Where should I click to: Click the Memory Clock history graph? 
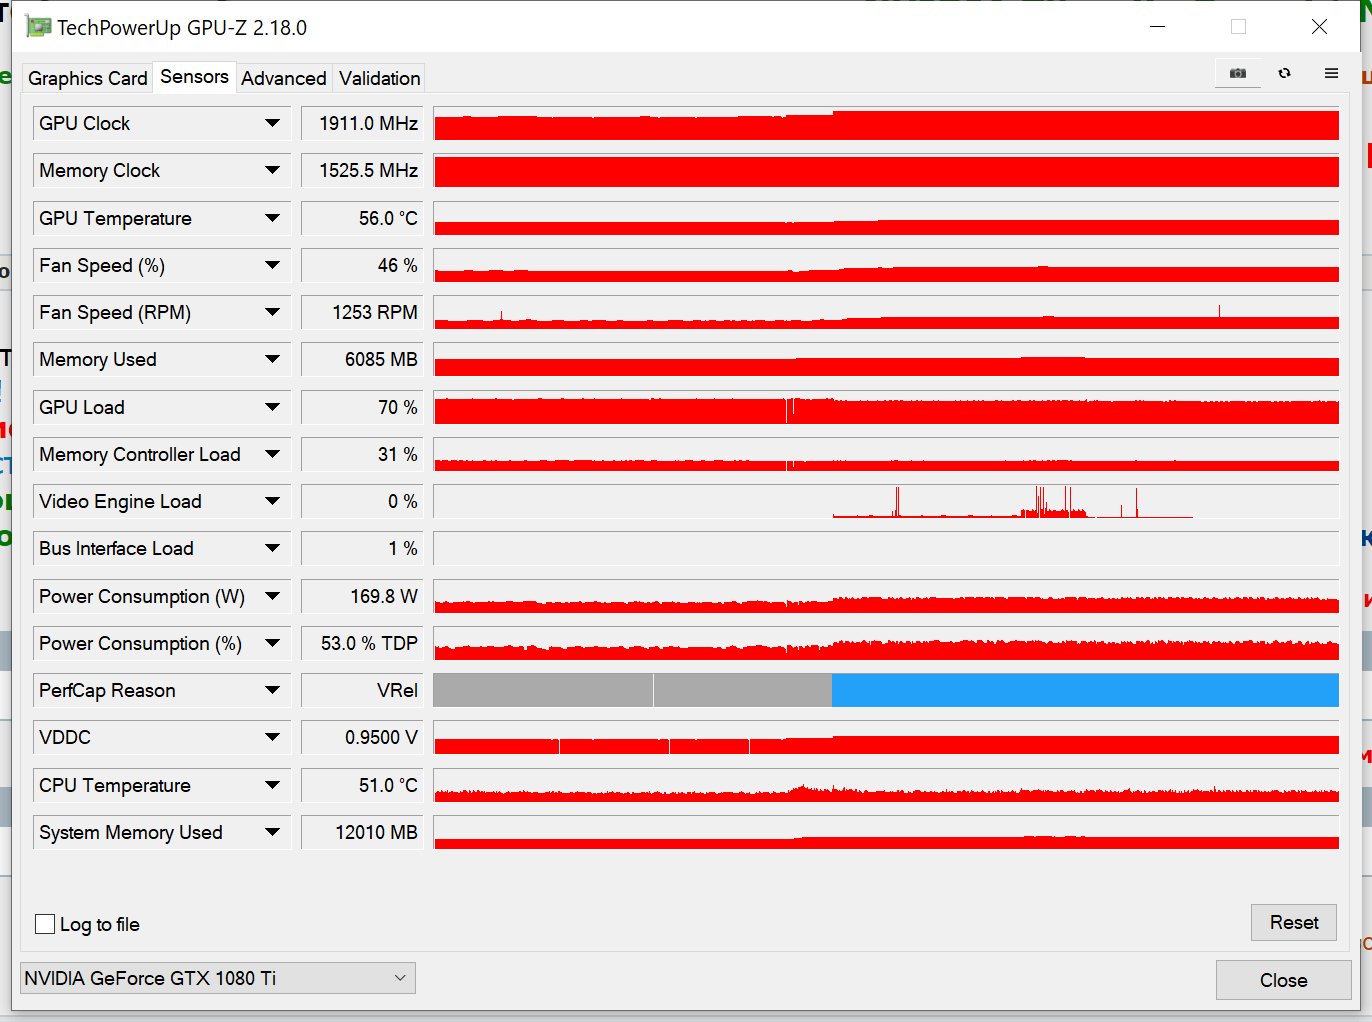point(886,170)
